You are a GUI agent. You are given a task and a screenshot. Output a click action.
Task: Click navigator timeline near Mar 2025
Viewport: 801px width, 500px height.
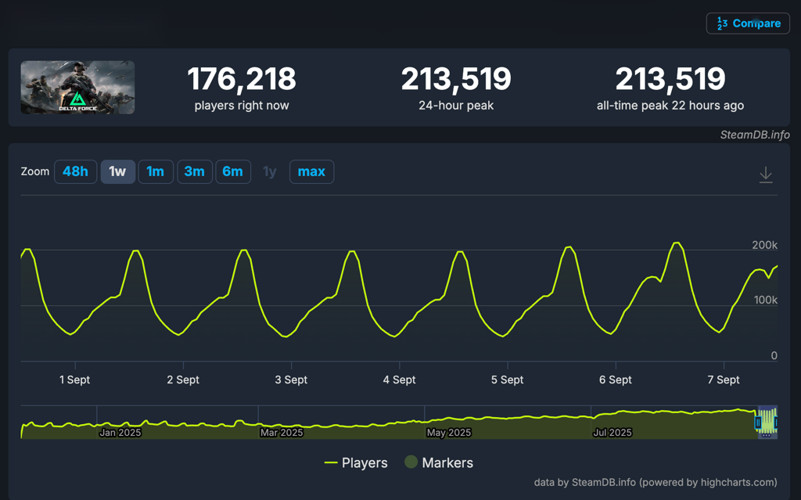[x=281, y=424]
